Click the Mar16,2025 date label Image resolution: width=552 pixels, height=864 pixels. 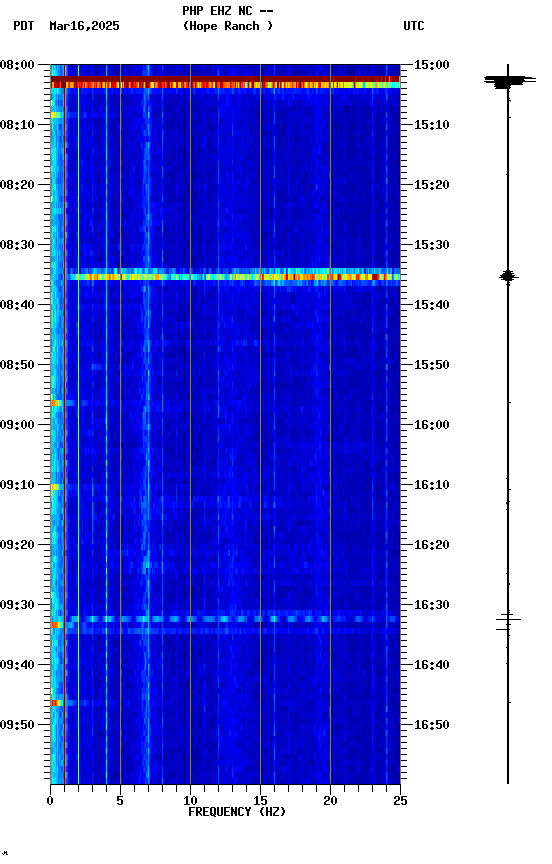[x=84, y=26]
